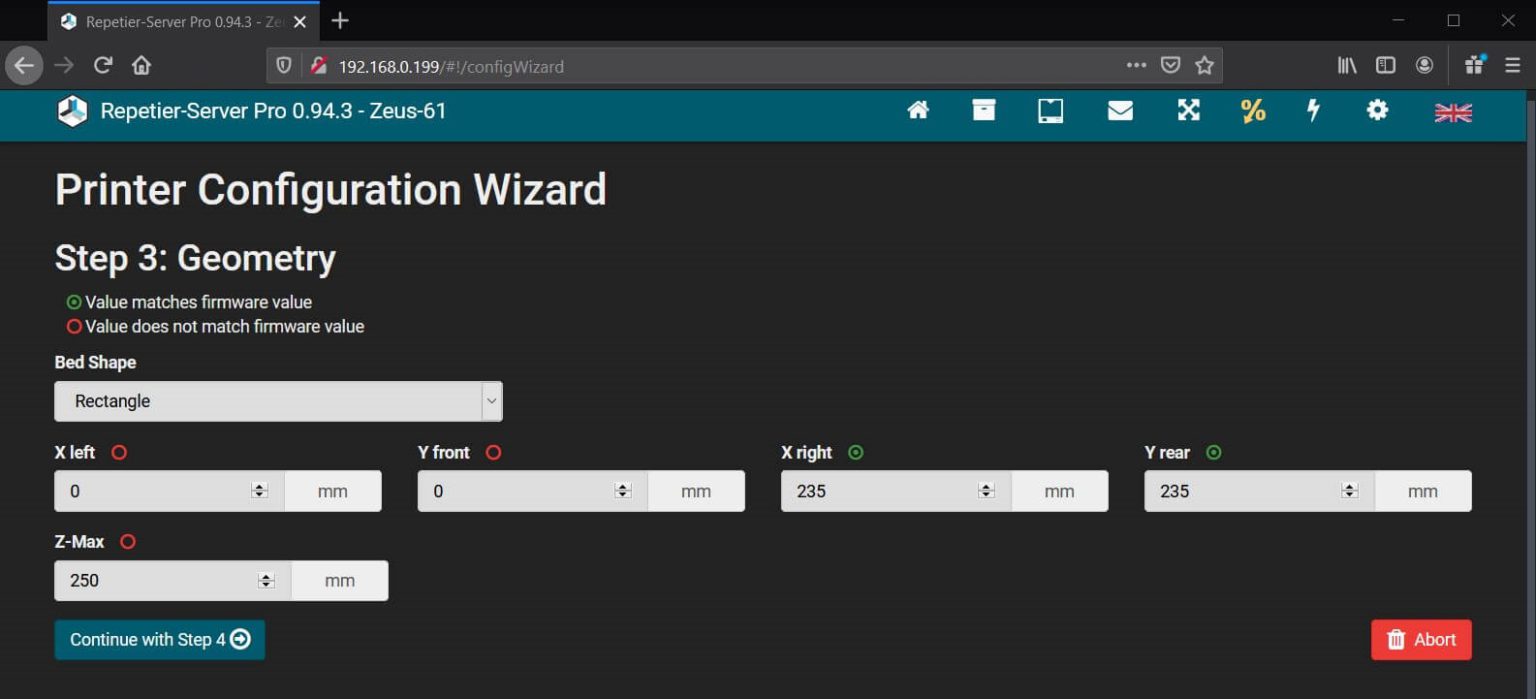Screen dimensions: 1536x699
Task: Open global settings via the gear icon
Action: (1377, 110)
